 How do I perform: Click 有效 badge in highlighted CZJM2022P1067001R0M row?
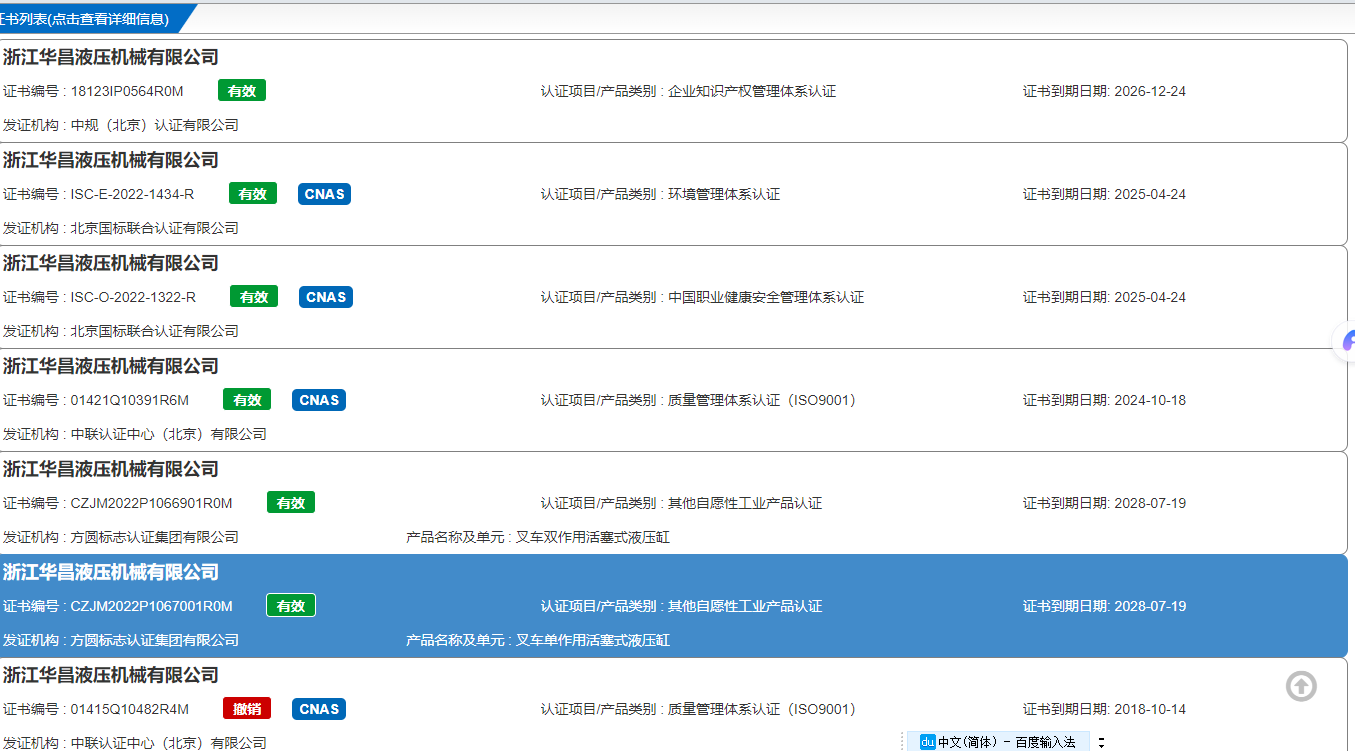click(291, 606)
